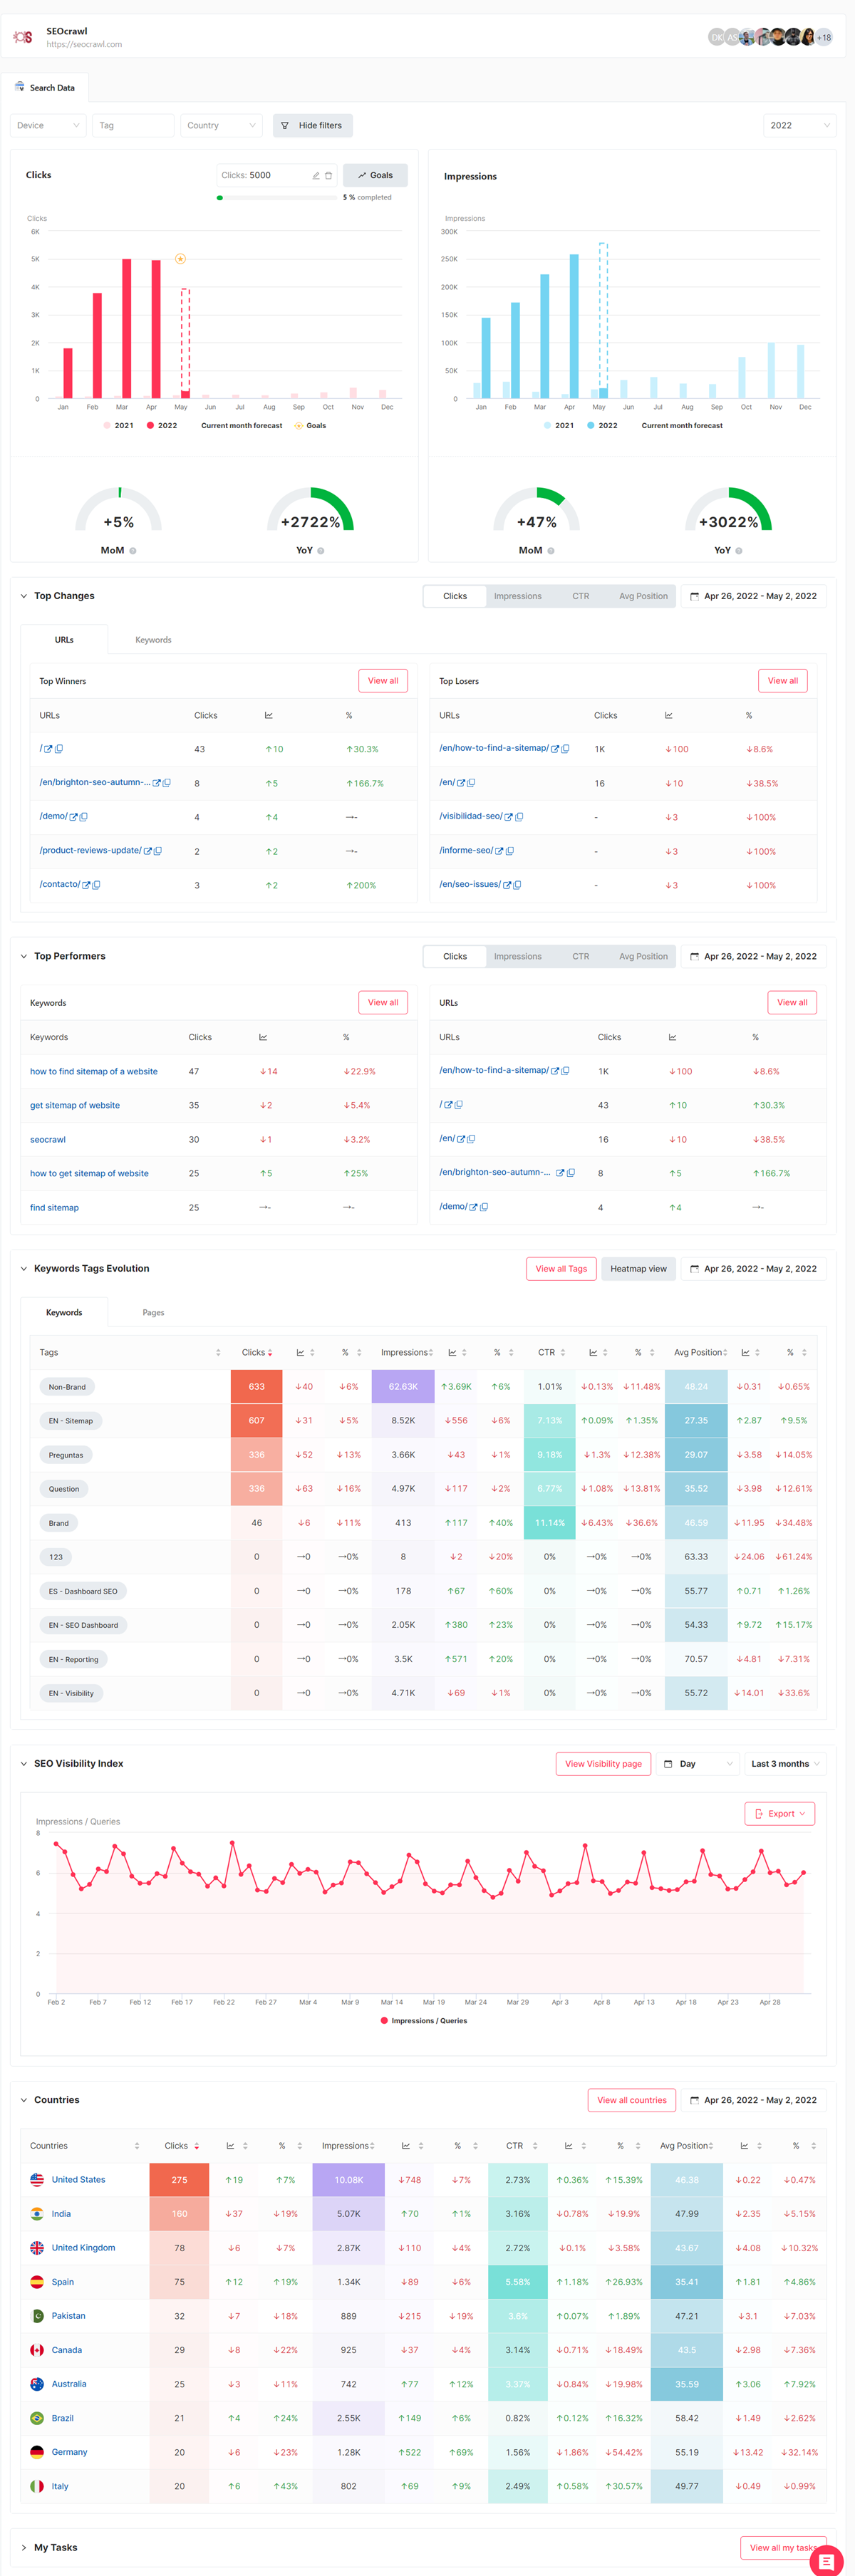Click the Goals button in Clicks panel
This screenshot has height=2576, width=855.
pyautogui.click(x=375, y=175)
